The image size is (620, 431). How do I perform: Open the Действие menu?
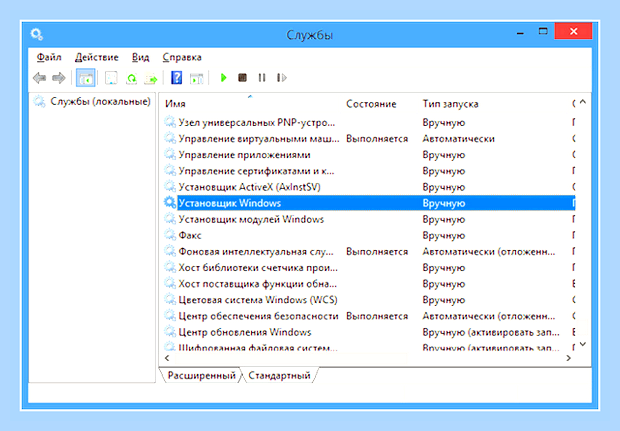pyautogui.click(x=97, y=57)
